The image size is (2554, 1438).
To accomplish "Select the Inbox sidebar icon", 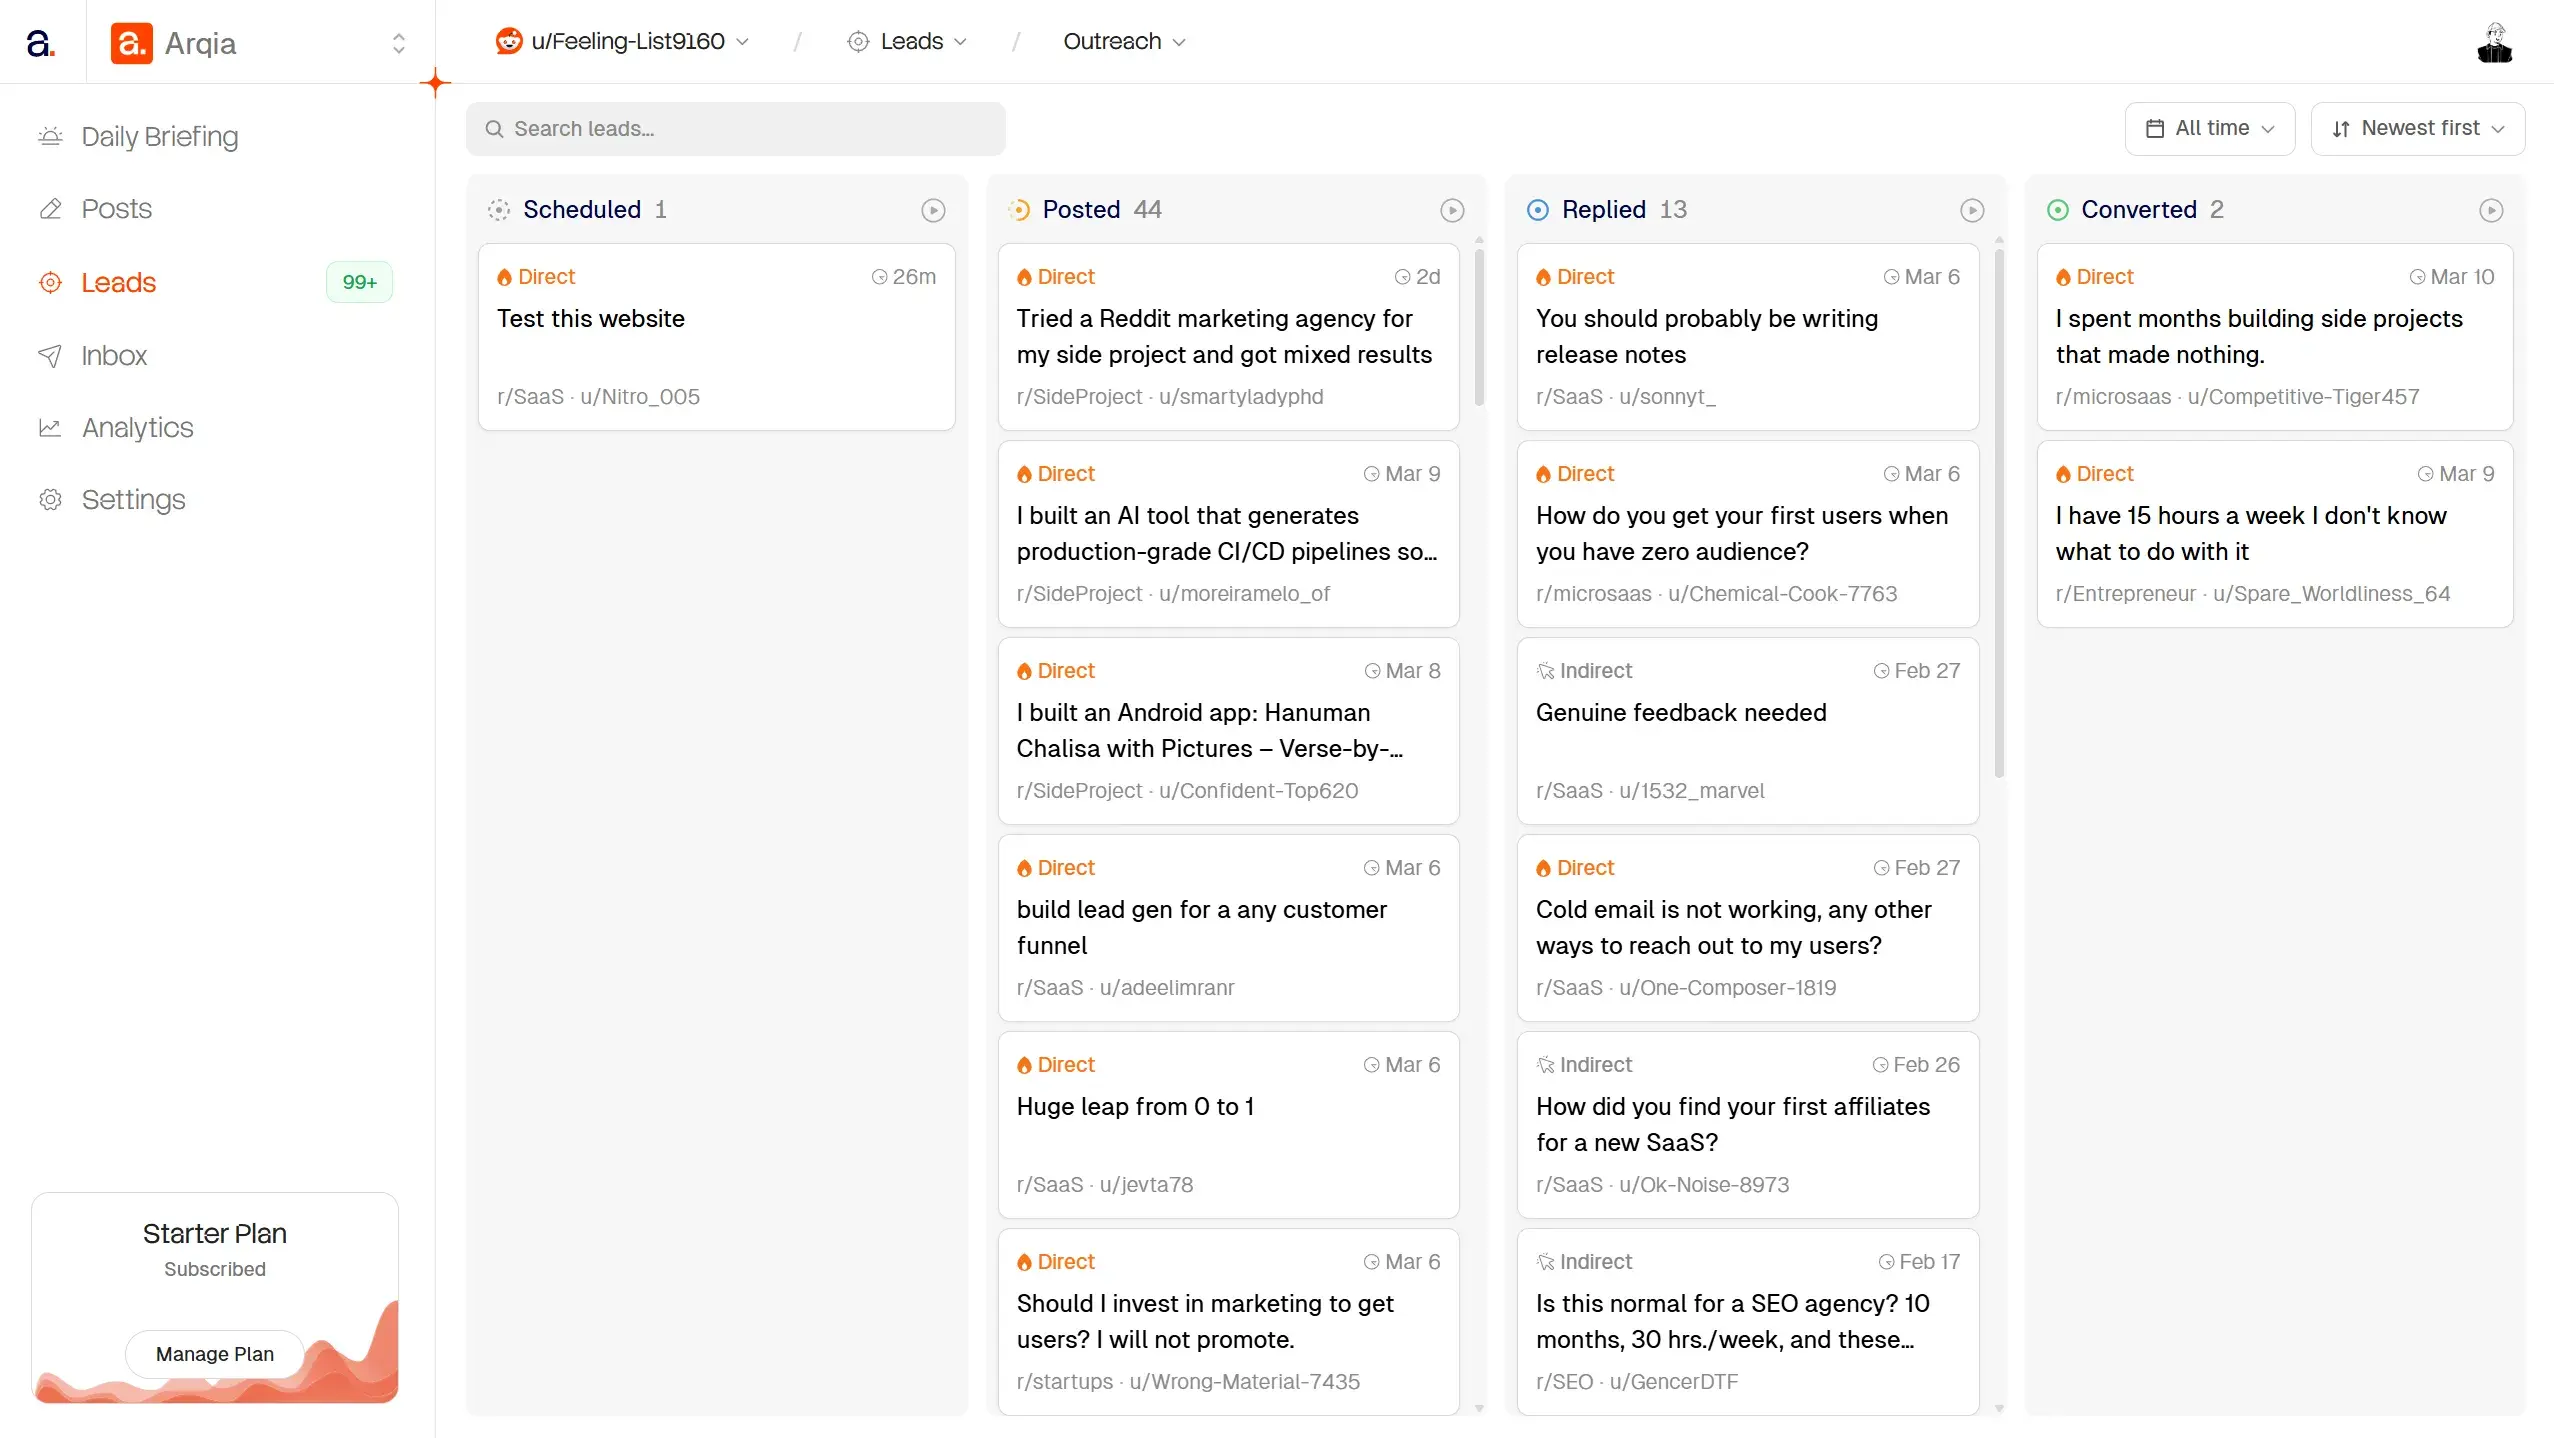I will click(x=51, y=355).
